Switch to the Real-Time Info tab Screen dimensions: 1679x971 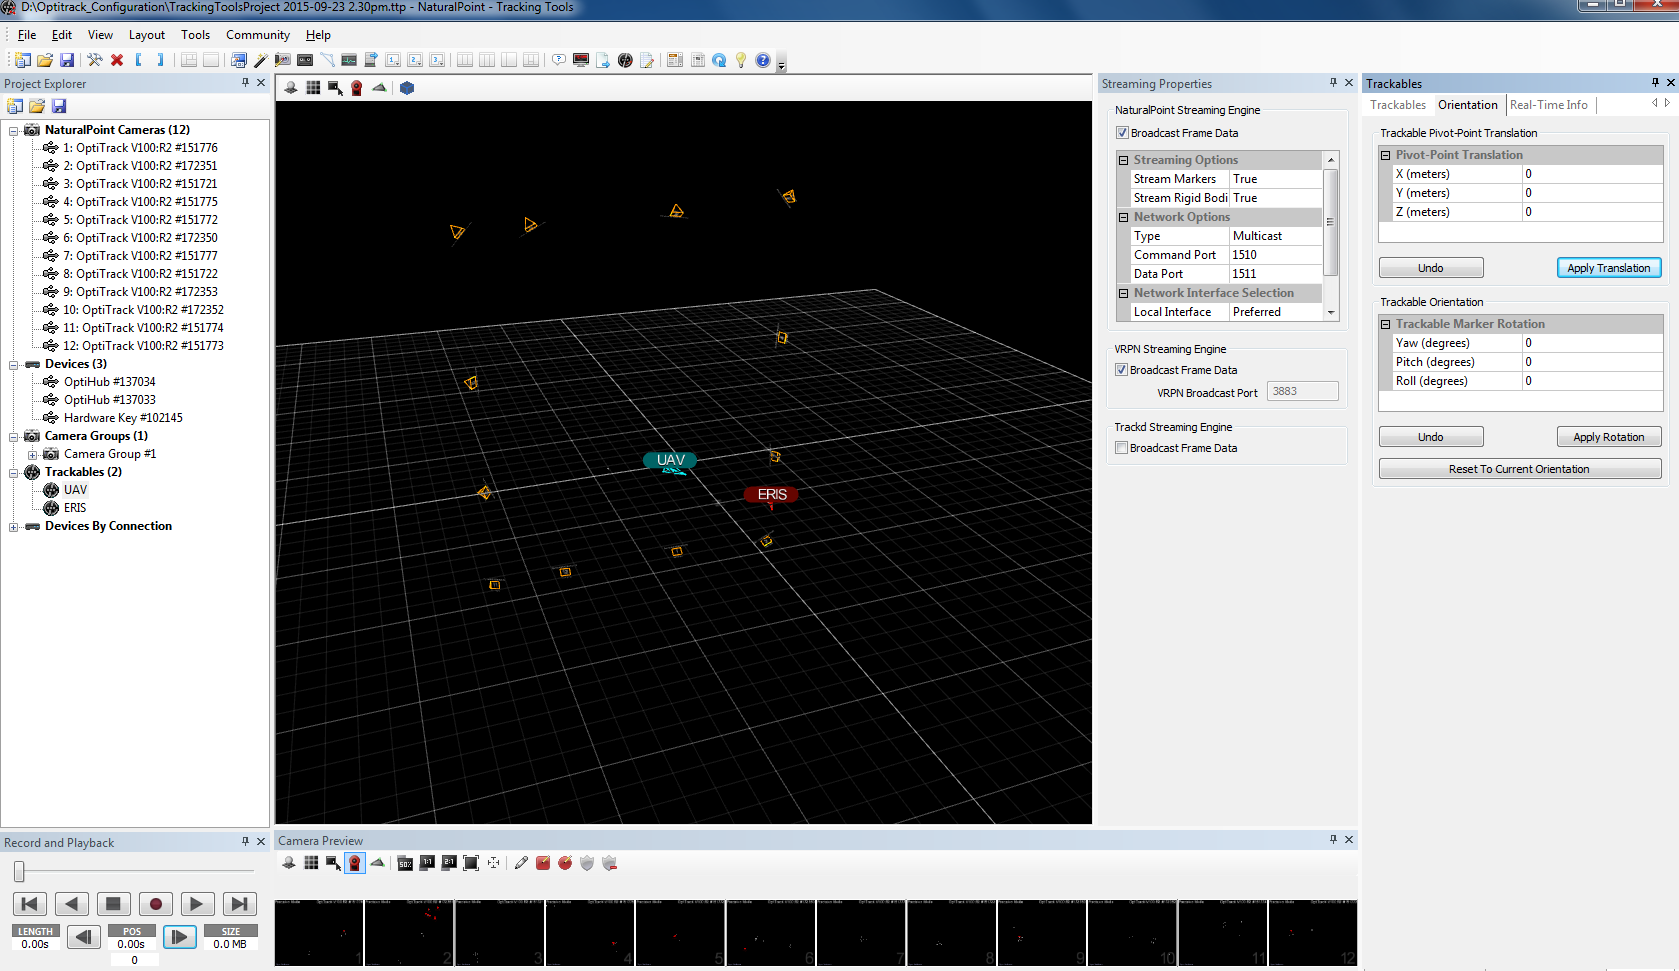click(1548, 105)
